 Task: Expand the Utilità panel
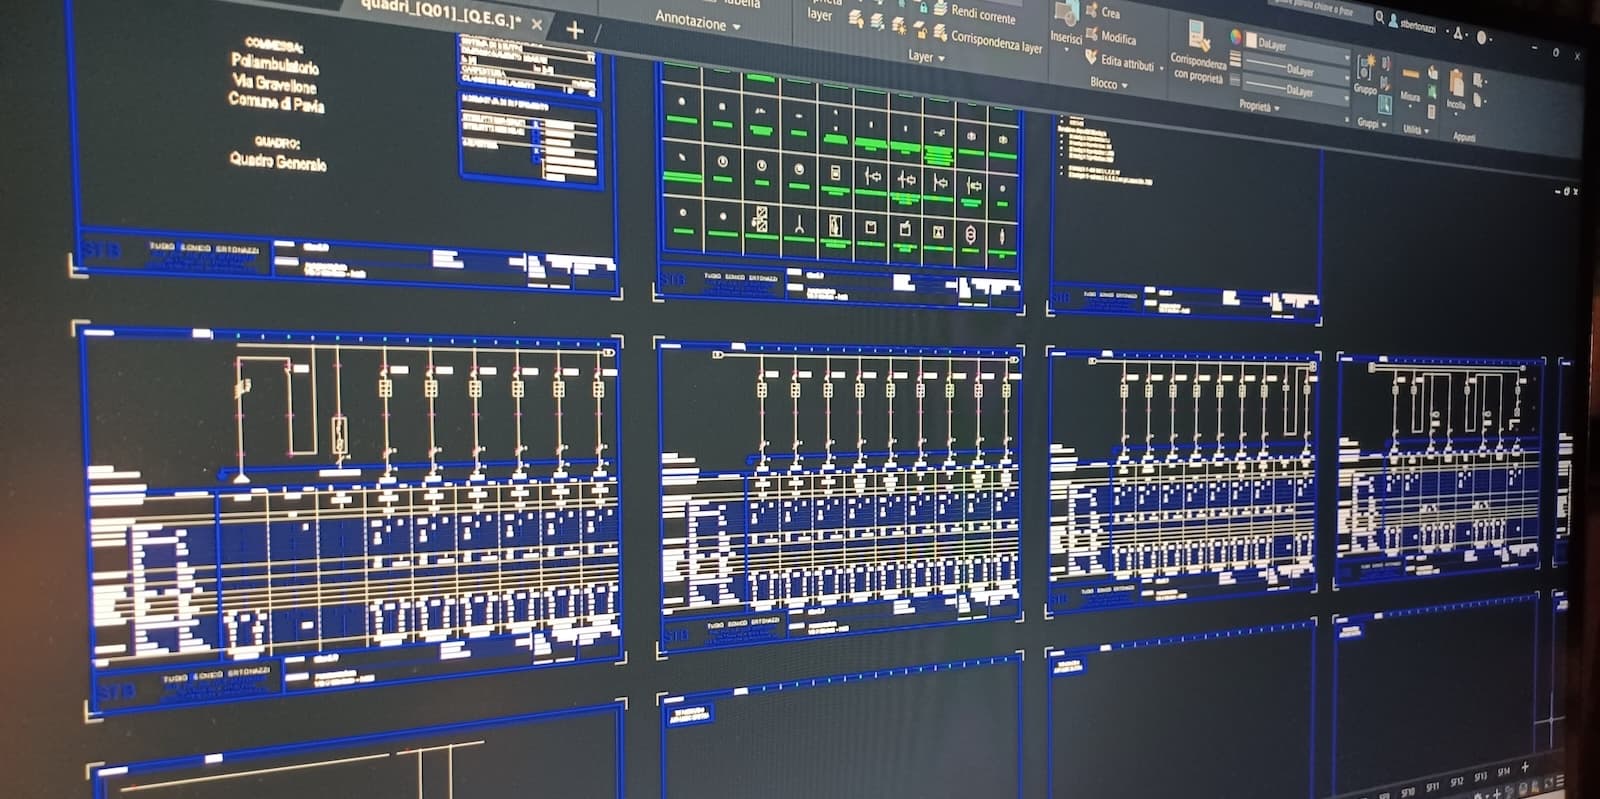coord(1414,130)
